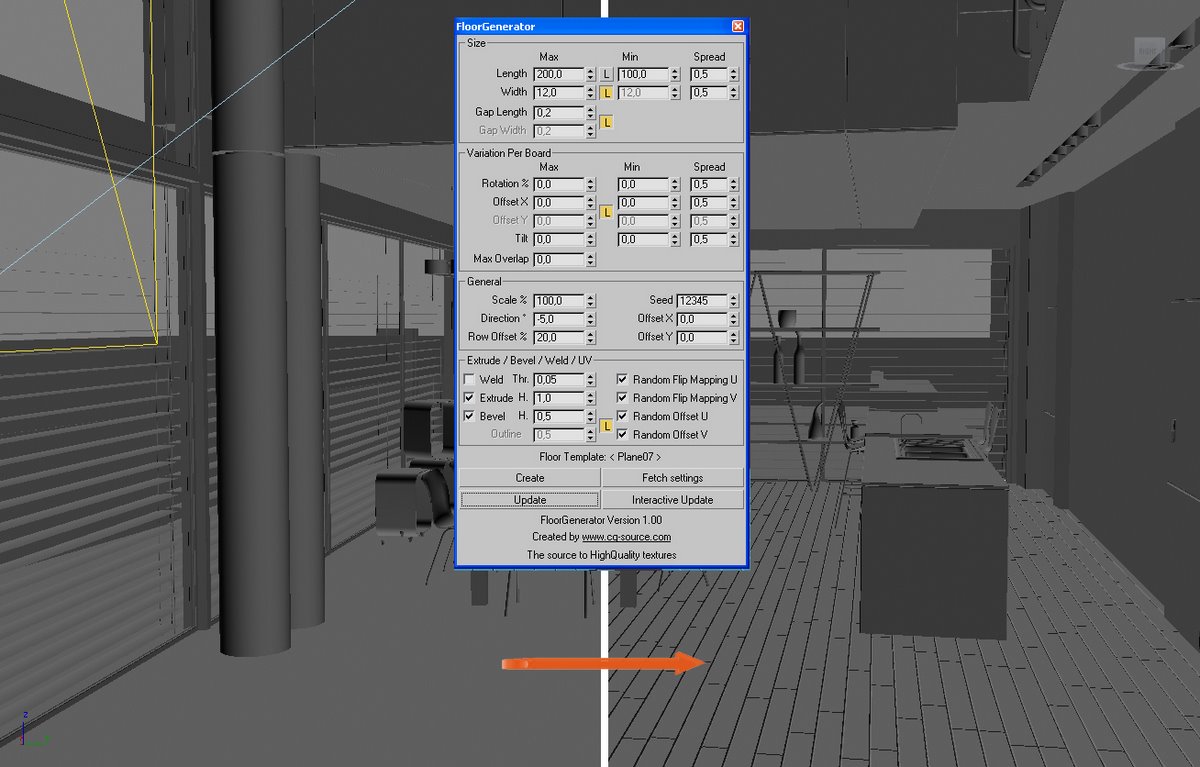Close the FloorGenerator dialog
1200x767 pixels.
[738, 26]
